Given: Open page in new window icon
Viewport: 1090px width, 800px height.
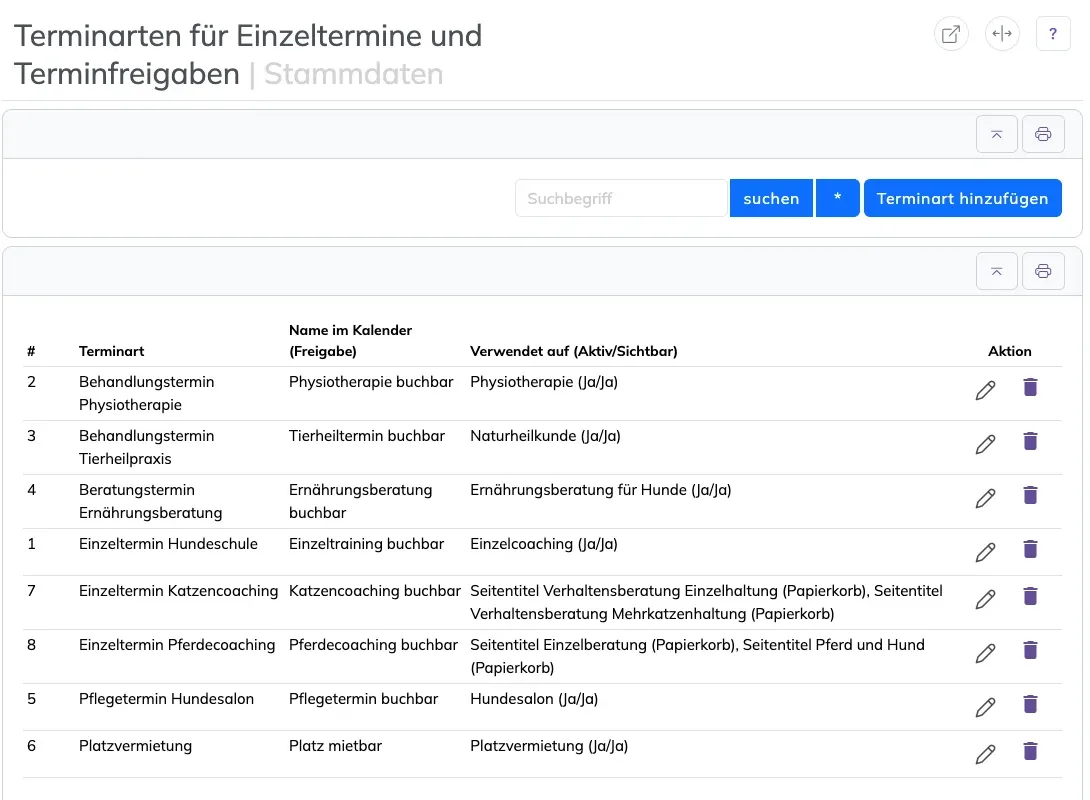Looking at the screenshot, I should click(951, 34).
